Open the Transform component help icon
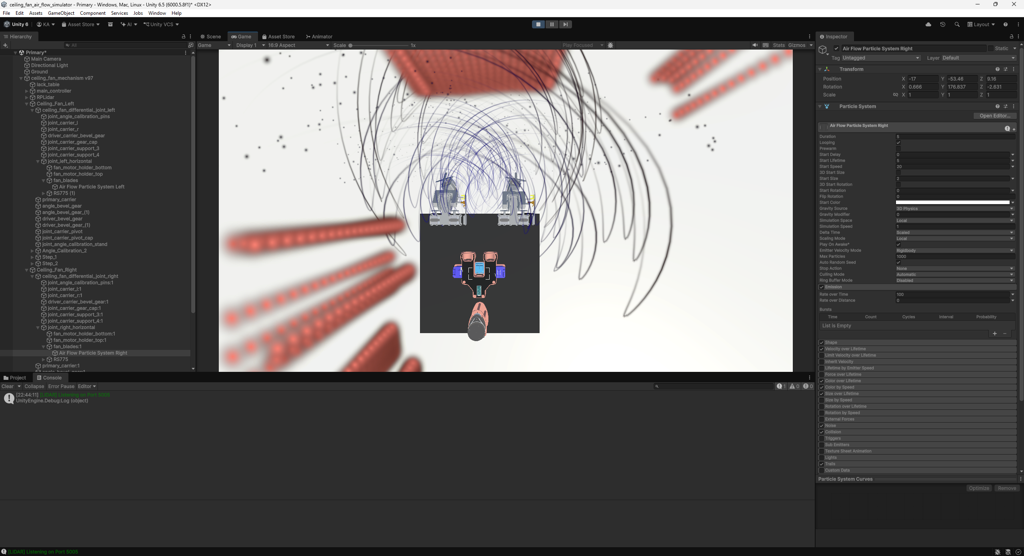Image resolution: width=1024 pixels, height=556 pixels. (997, 69)
